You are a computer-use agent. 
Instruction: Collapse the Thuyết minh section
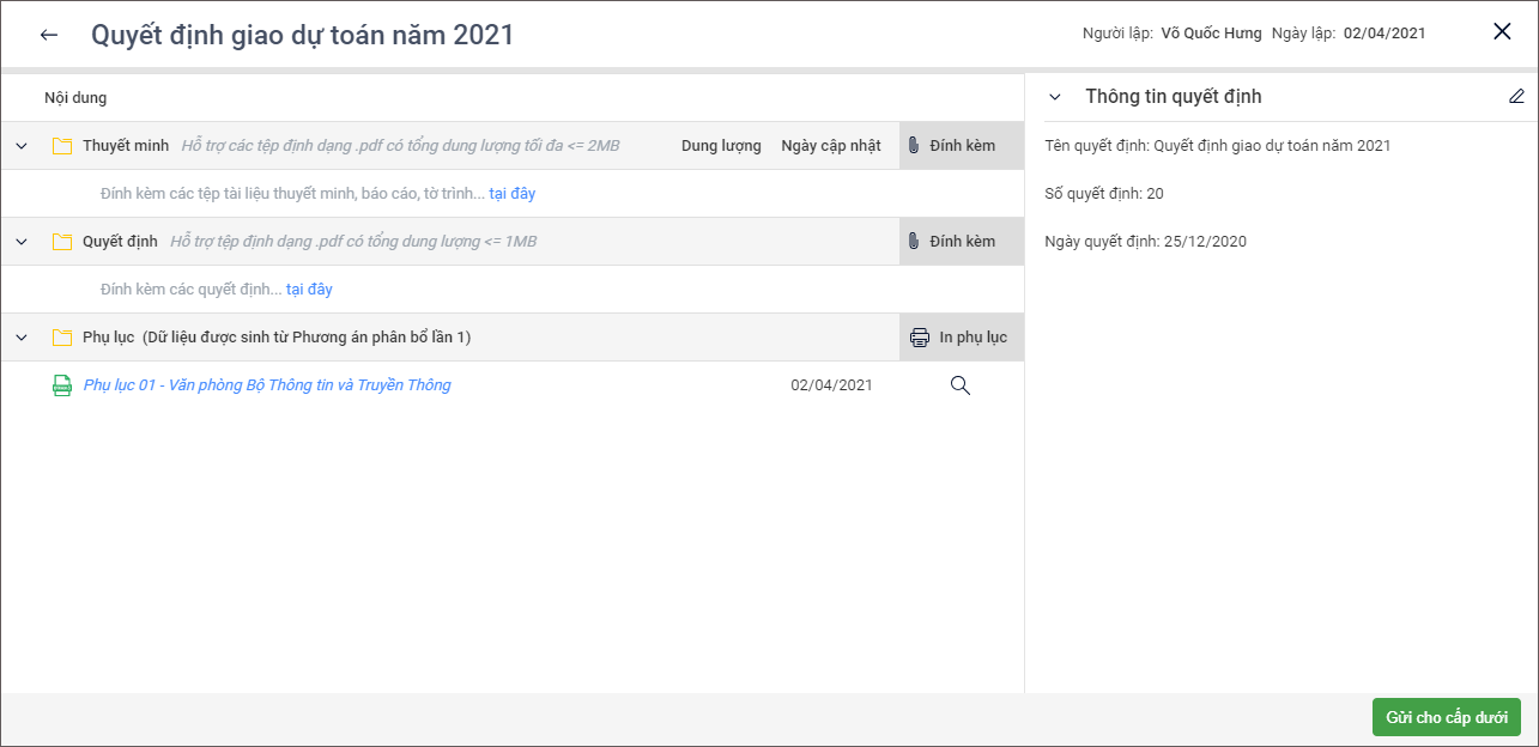pyautogui.click(x=22, y=146)
